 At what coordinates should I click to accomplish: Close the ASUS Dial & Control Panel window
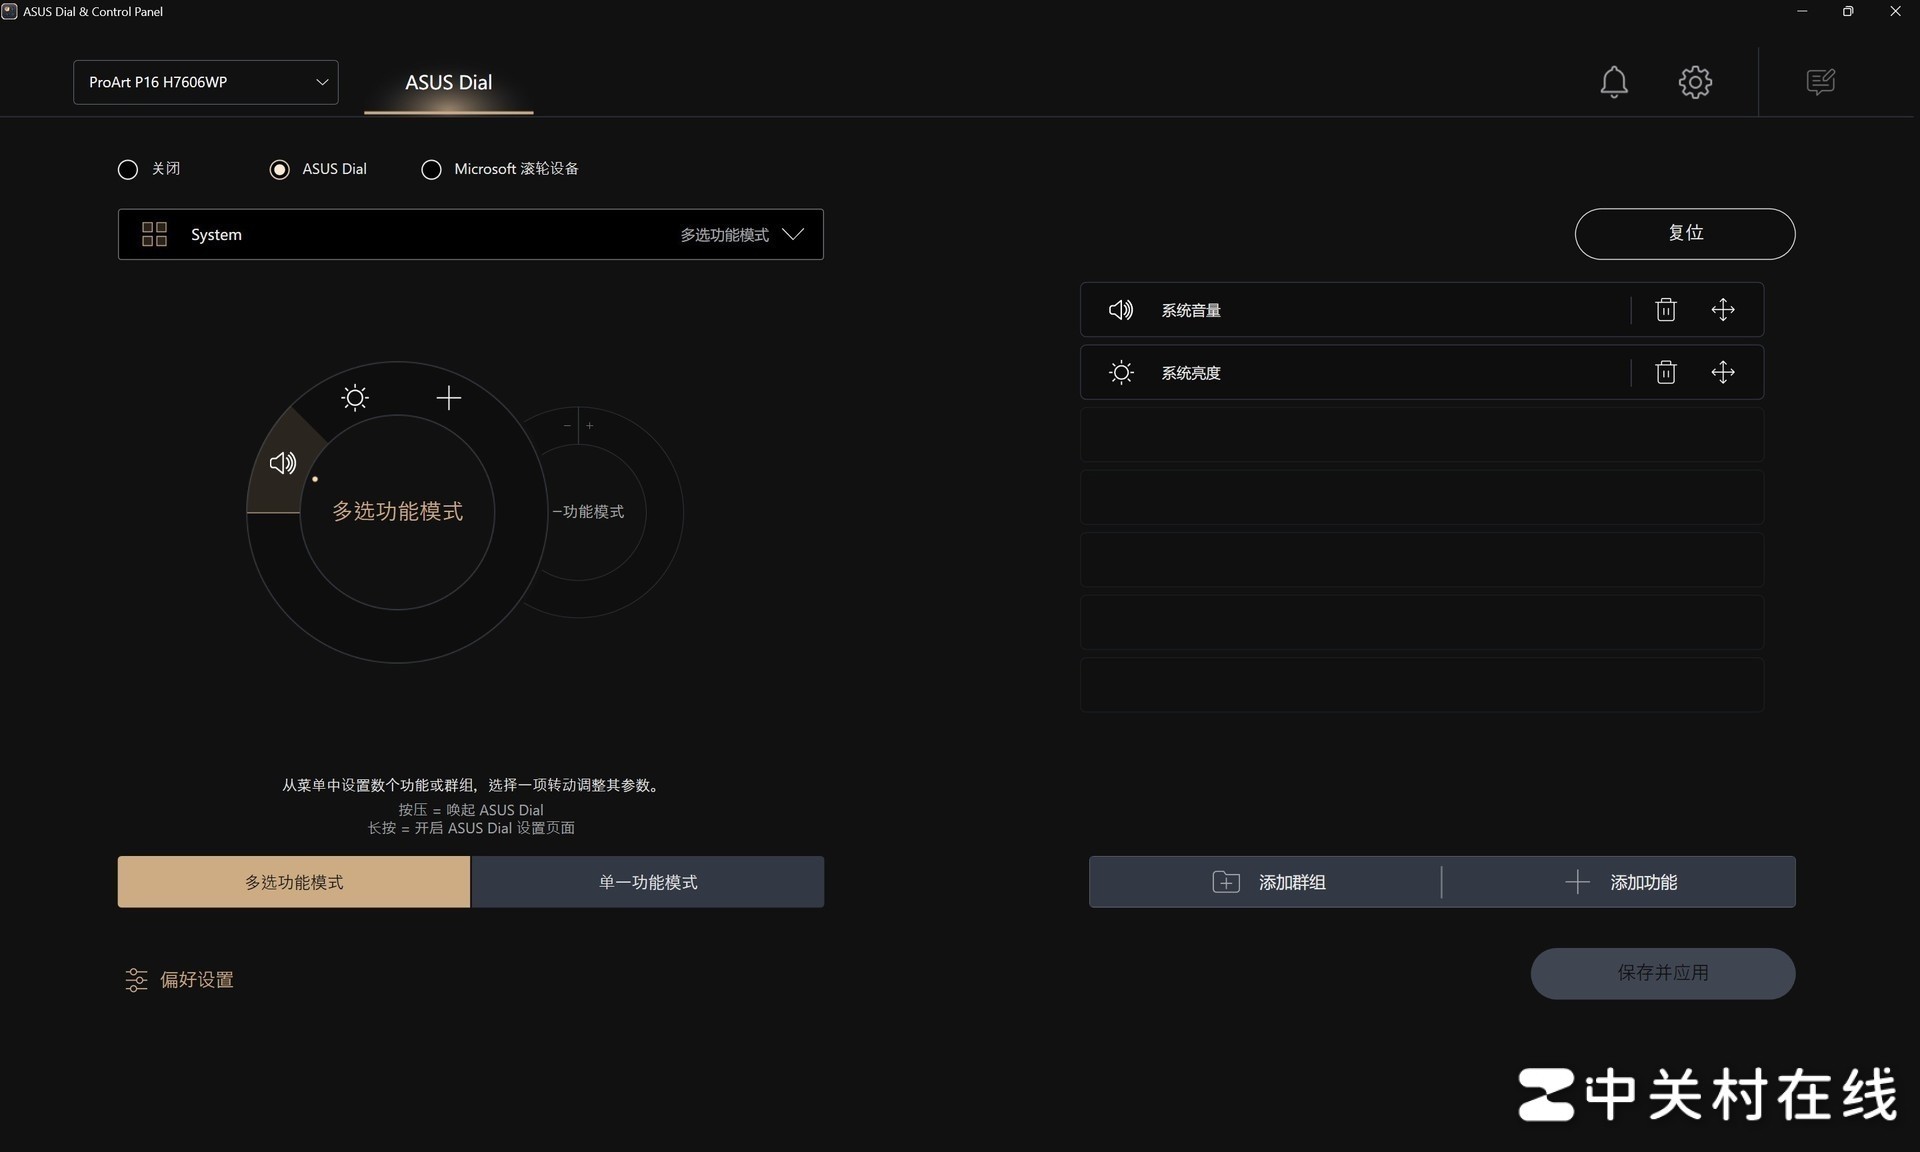(x=1895, y=12)
